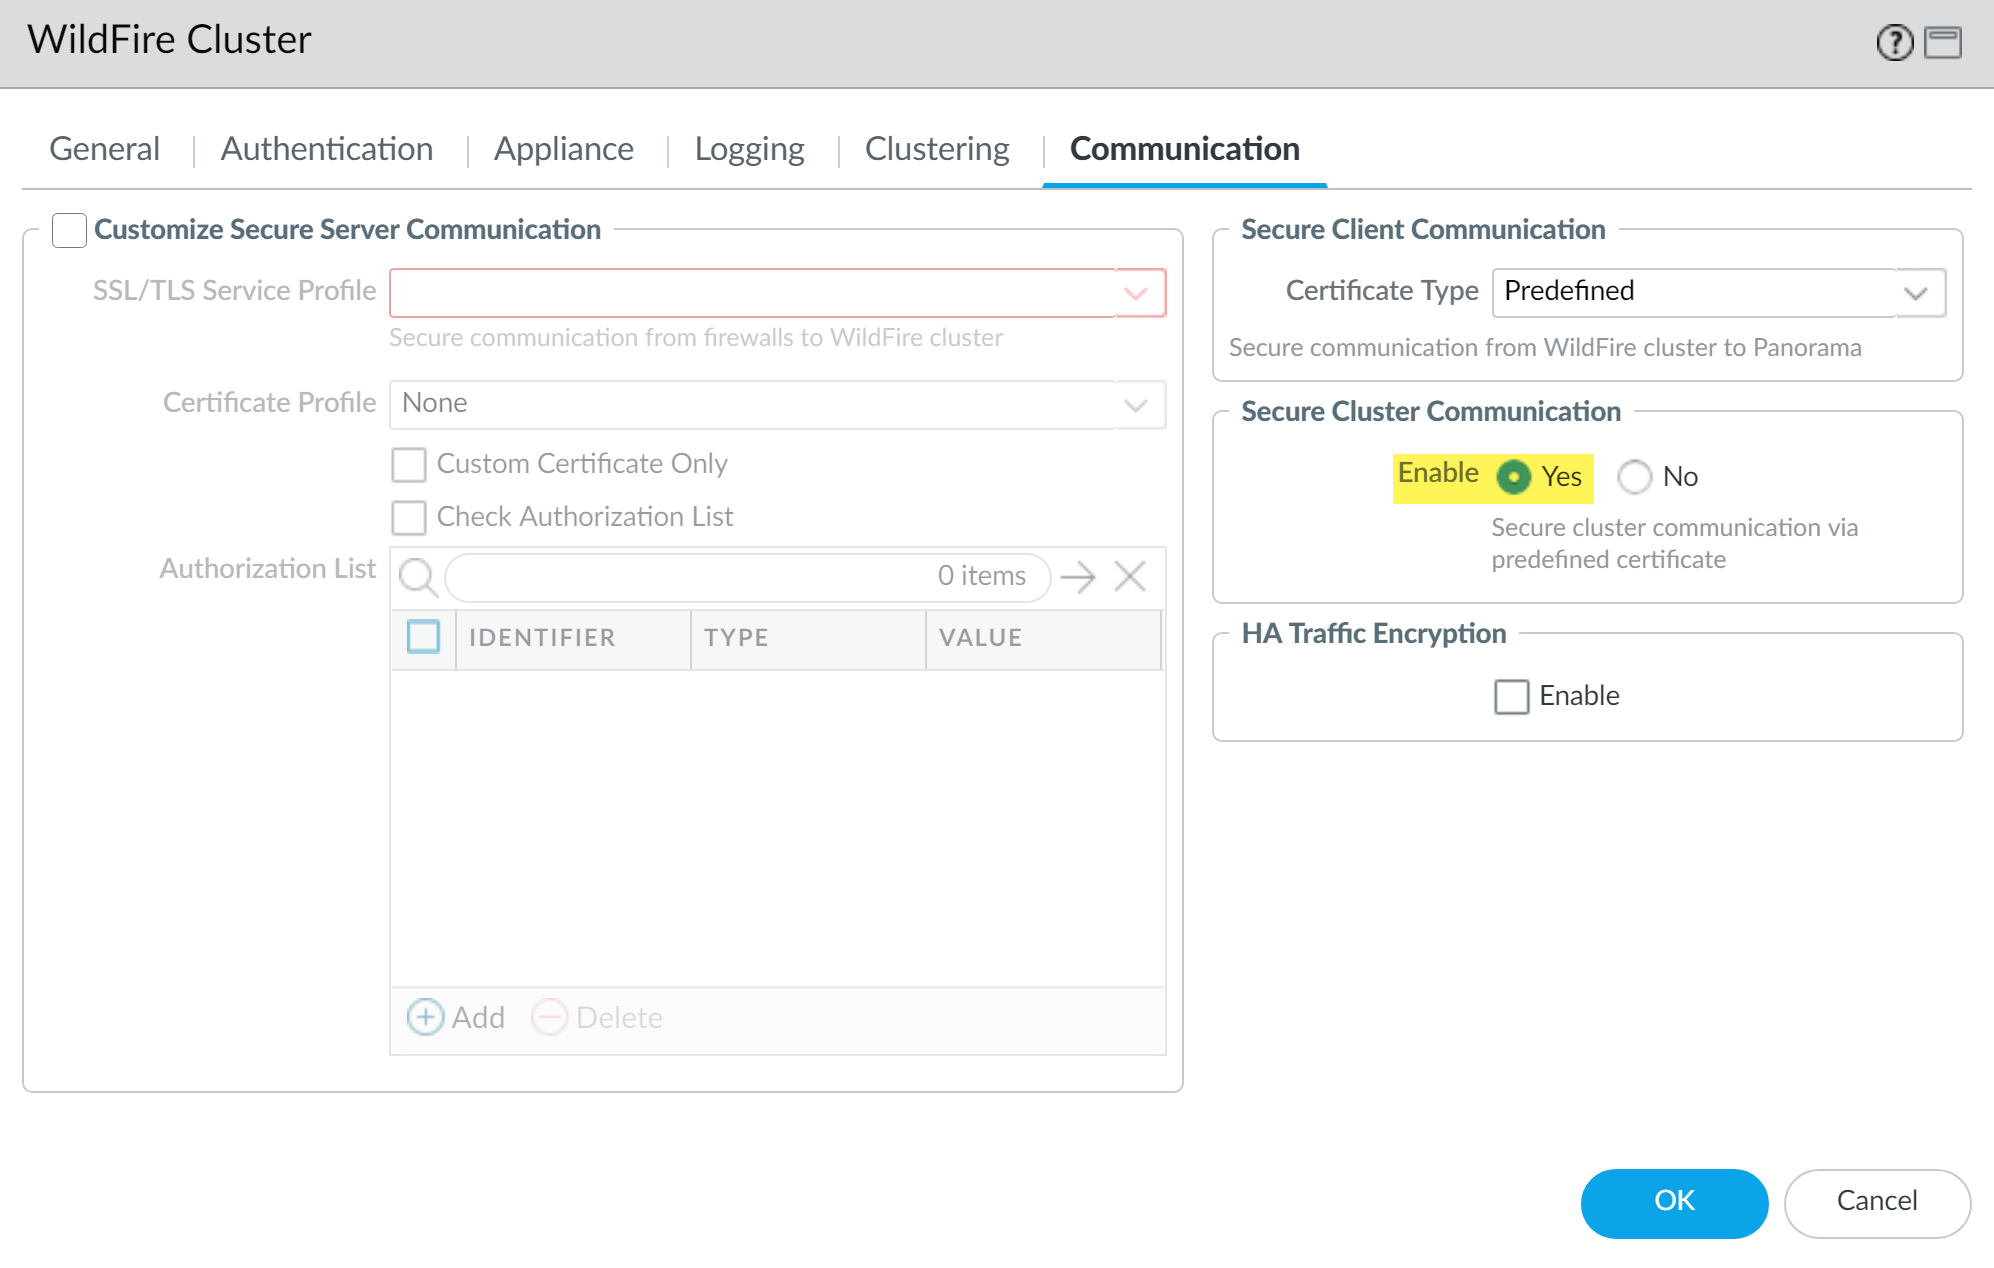Enable HA Traffic Encryption checkbox

pyautogui.click(x=1511, y=696)
